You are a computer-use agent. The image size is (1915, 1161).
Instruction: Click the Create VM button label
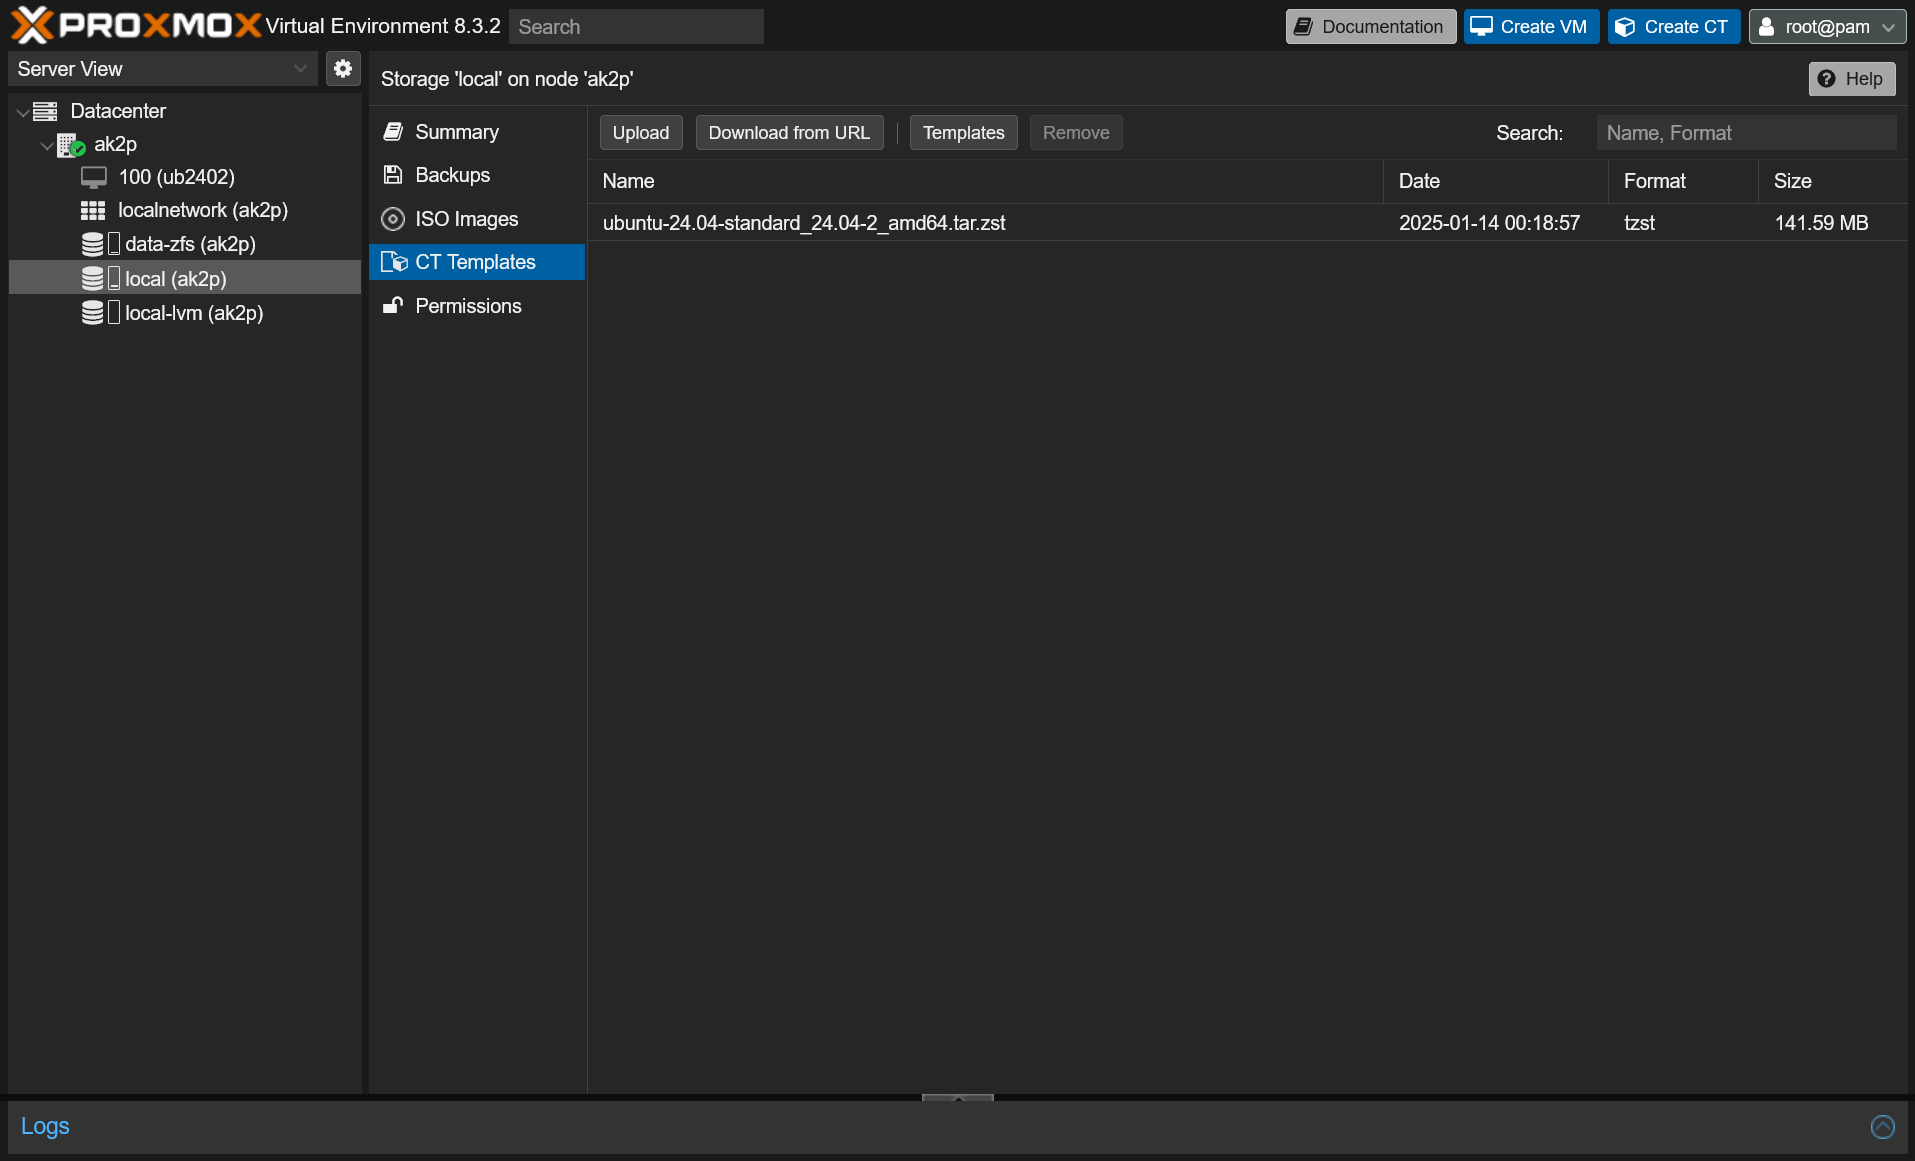pos(1543,27)
